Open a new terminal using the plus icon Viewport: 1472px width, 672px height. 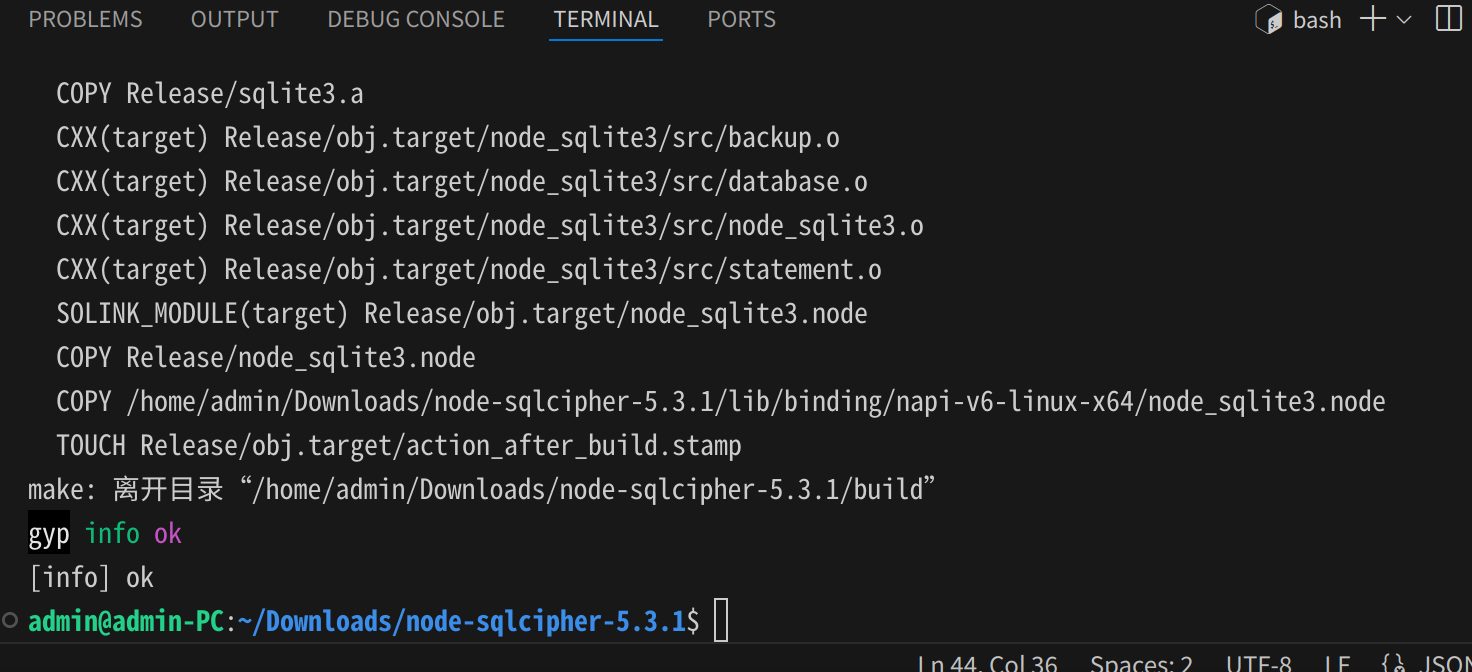1371,19
